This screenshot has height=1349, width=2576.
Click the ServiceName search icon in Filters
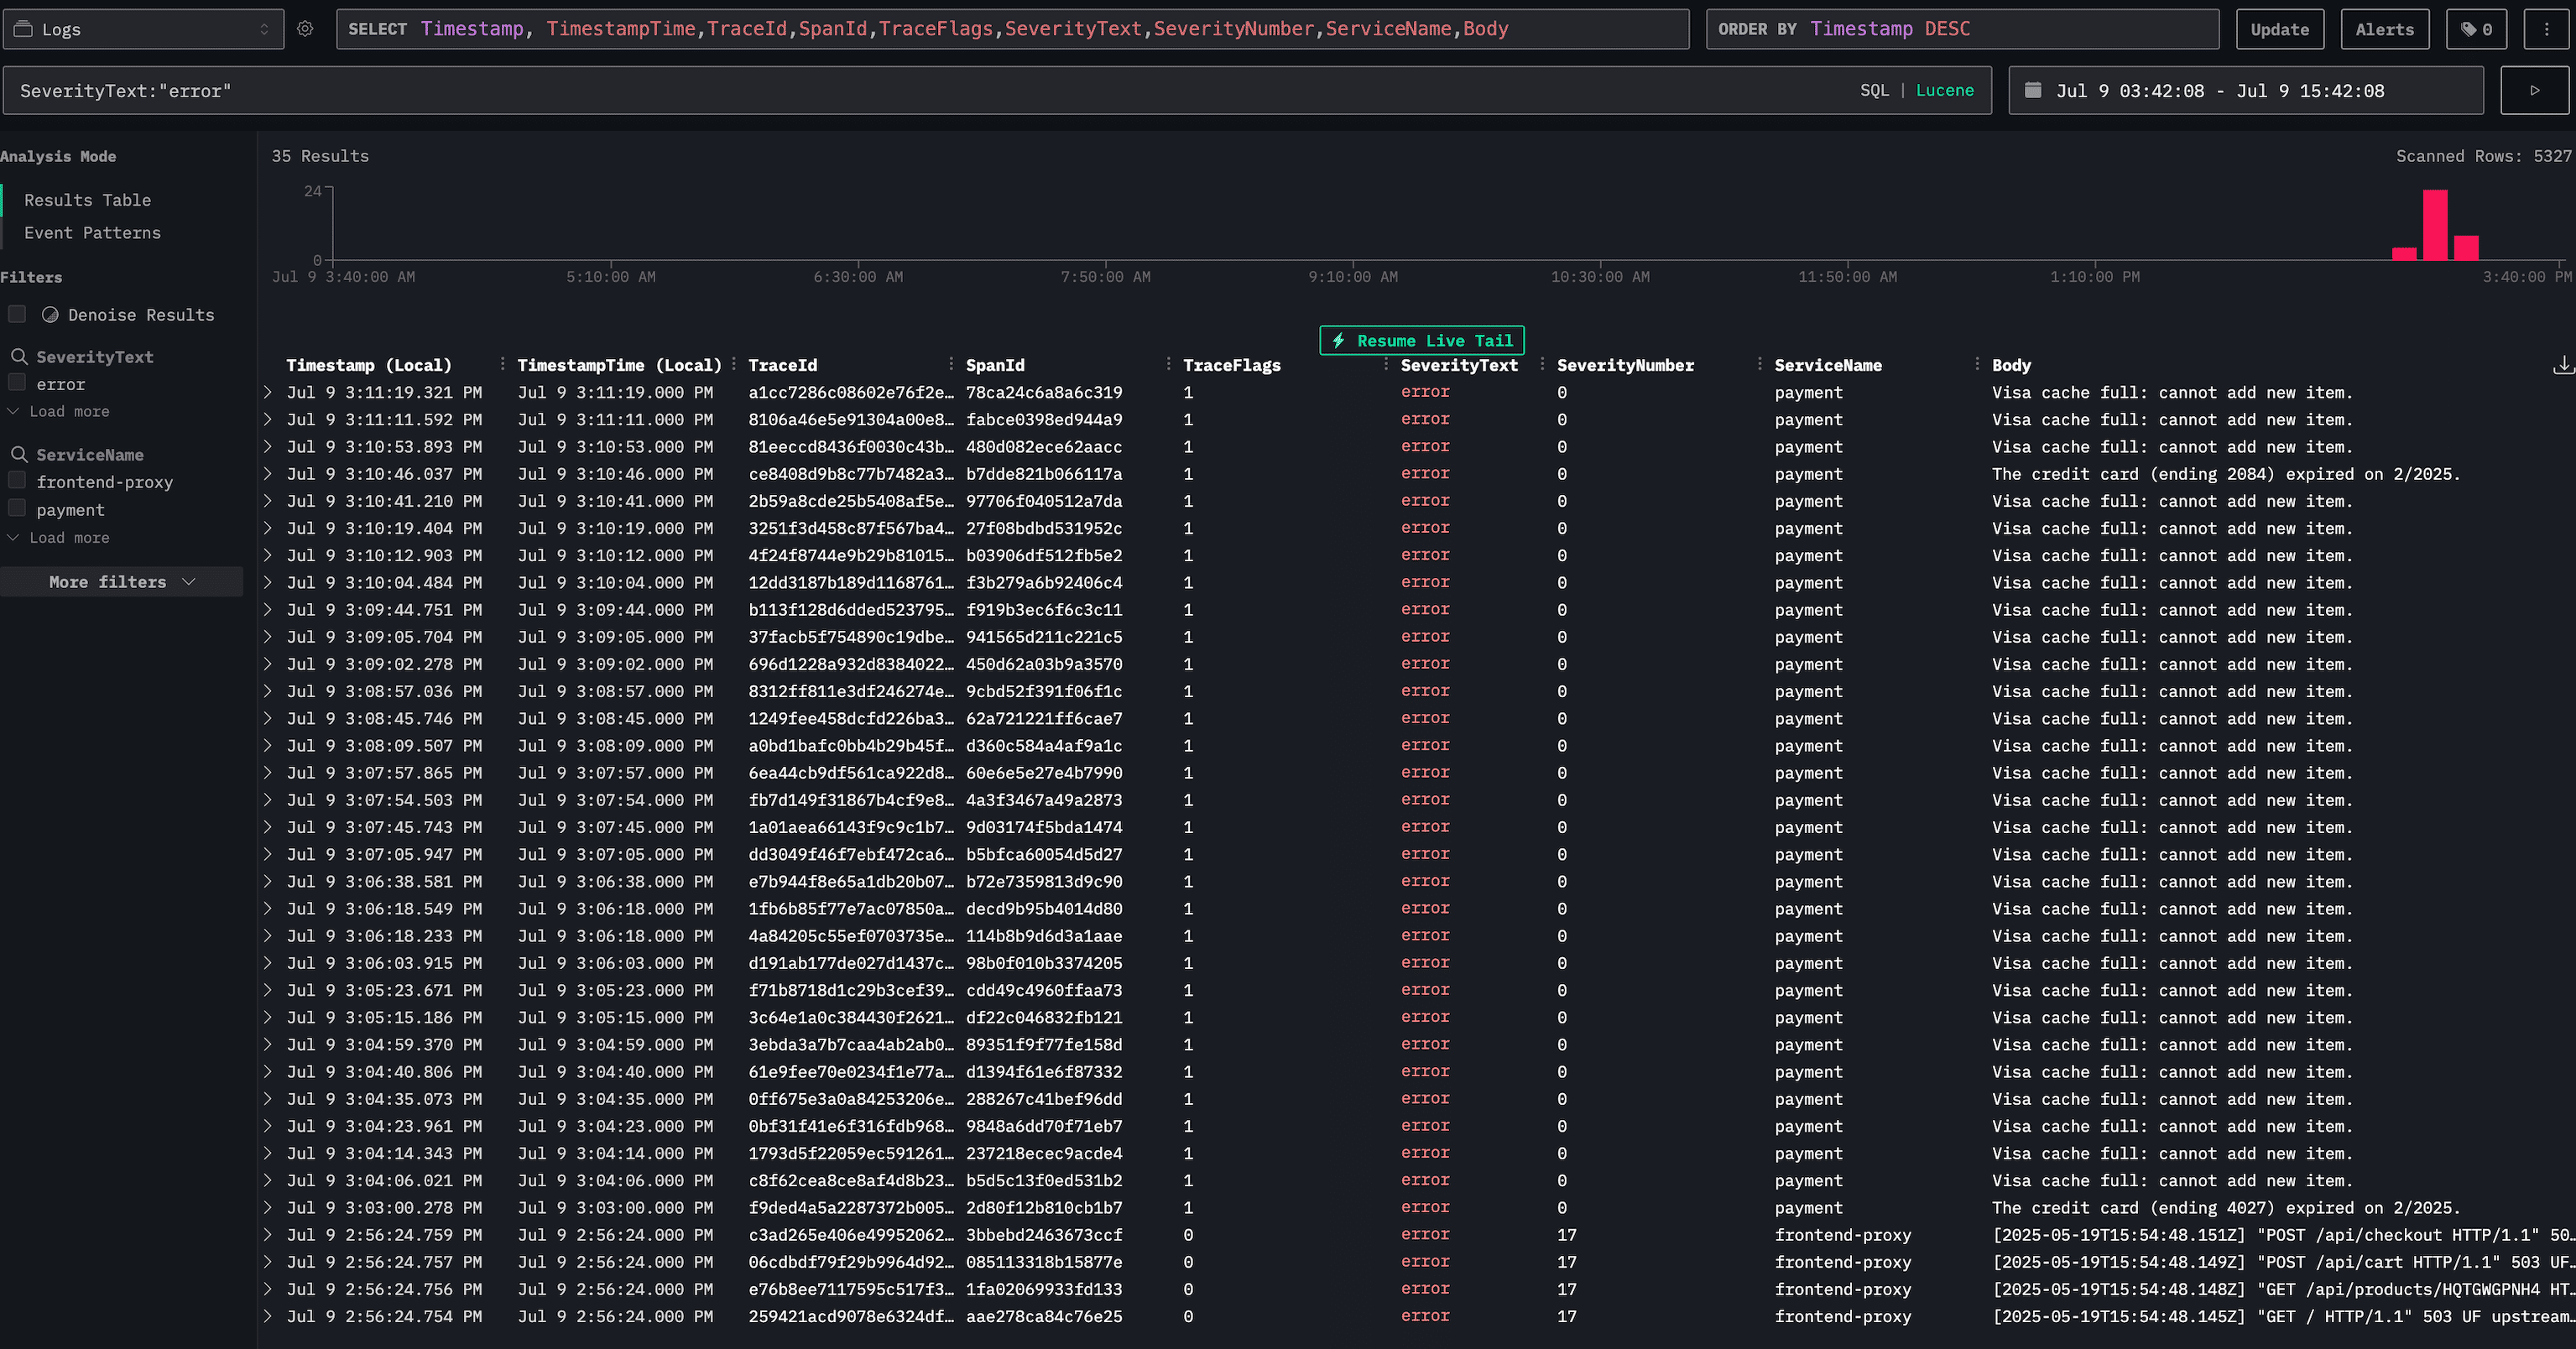[20, 454]
